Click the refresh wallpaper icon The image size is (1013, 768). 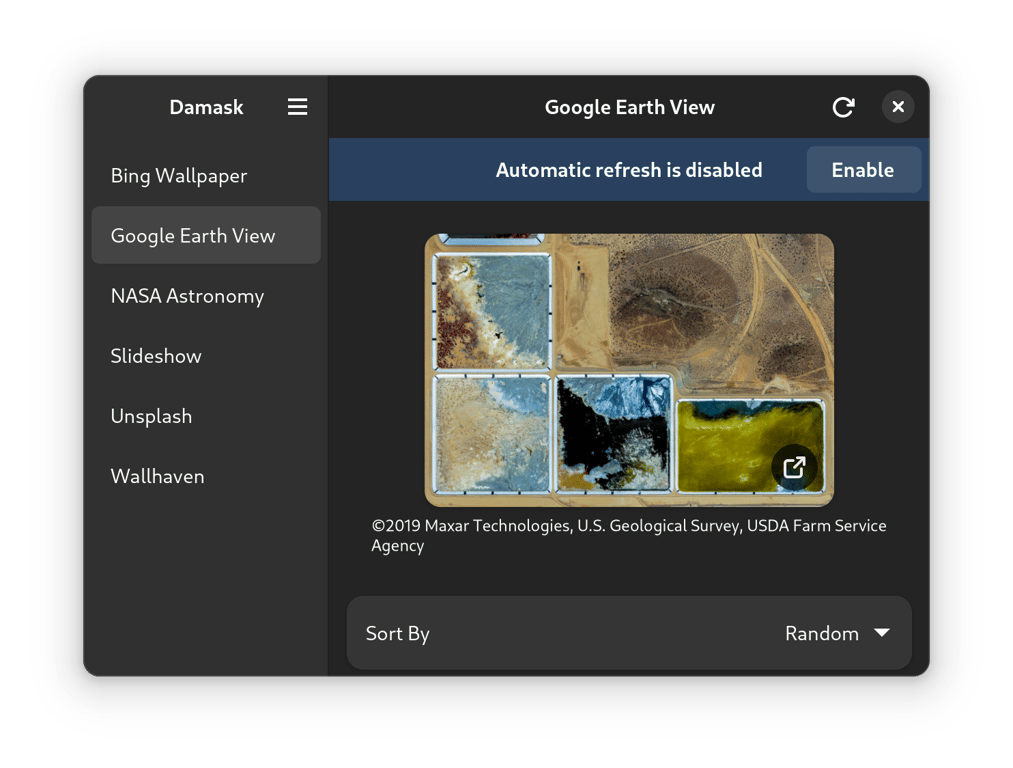tap(843, 107)
